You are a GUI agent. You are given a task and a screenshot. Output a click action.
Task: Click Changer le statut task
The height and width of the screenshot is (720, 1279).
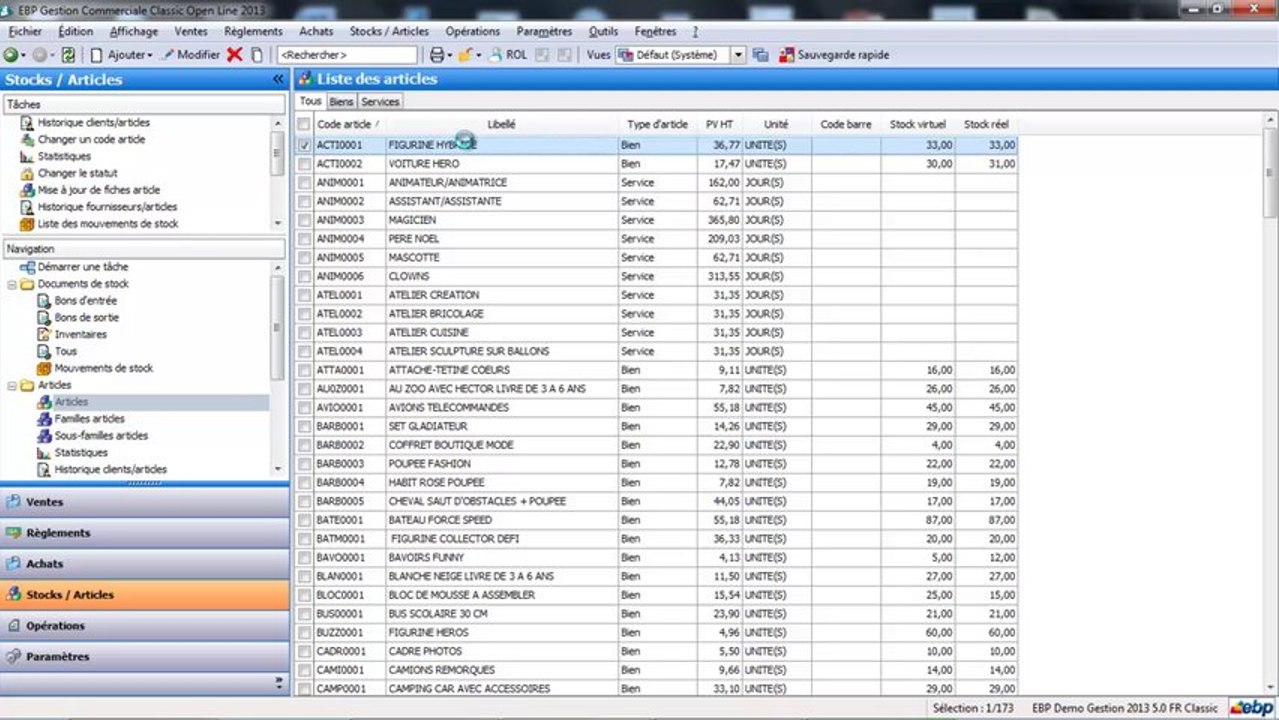click(x=77, y=173)
